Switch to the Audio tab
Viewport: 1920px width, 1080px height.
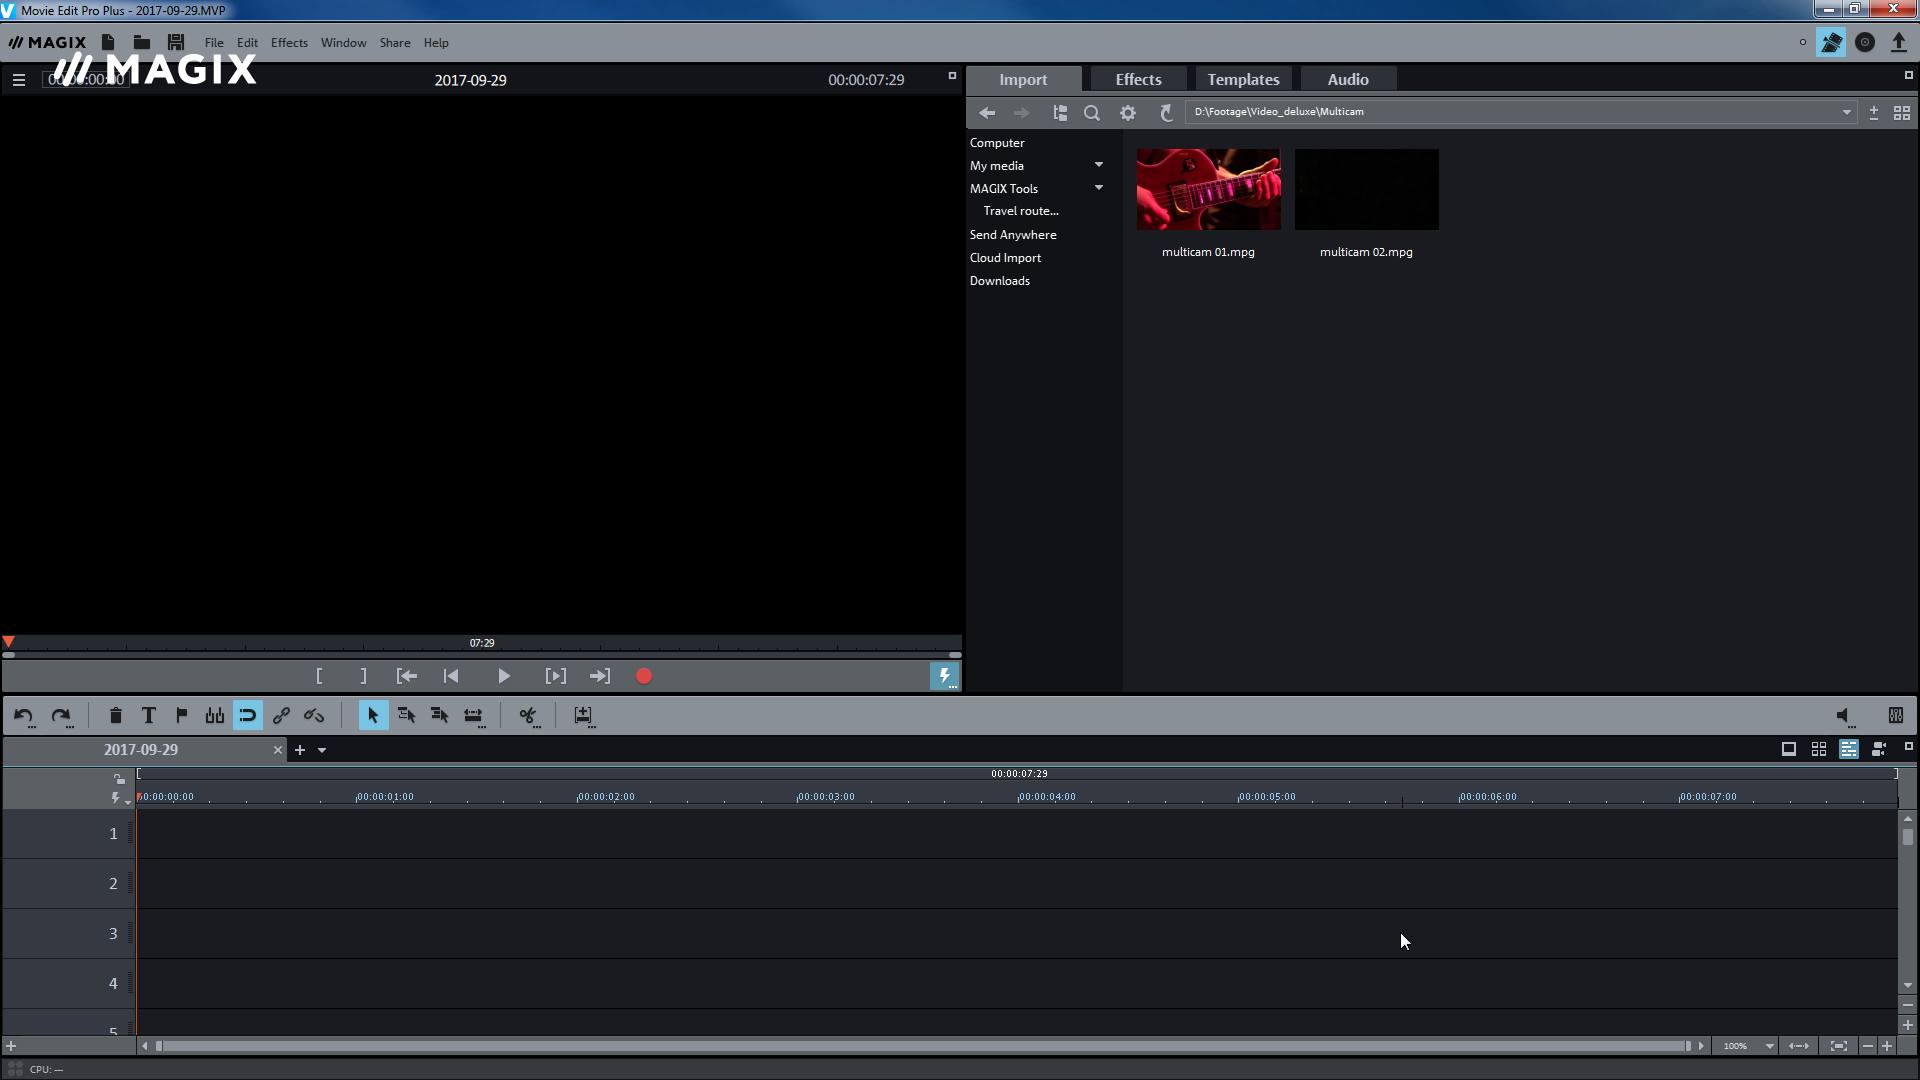click(x=1348, y=79)
